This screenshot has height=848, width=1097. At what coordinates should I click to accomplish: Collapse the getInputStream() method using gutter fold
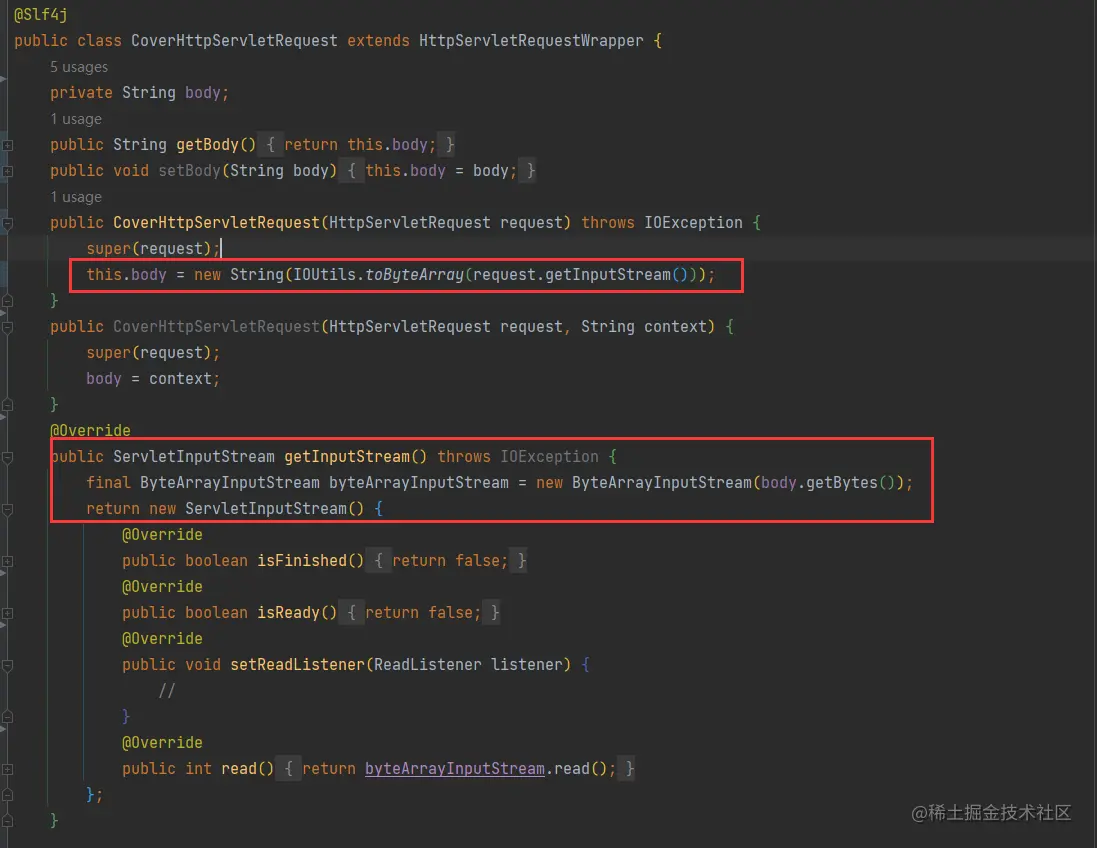coord(7,458)
